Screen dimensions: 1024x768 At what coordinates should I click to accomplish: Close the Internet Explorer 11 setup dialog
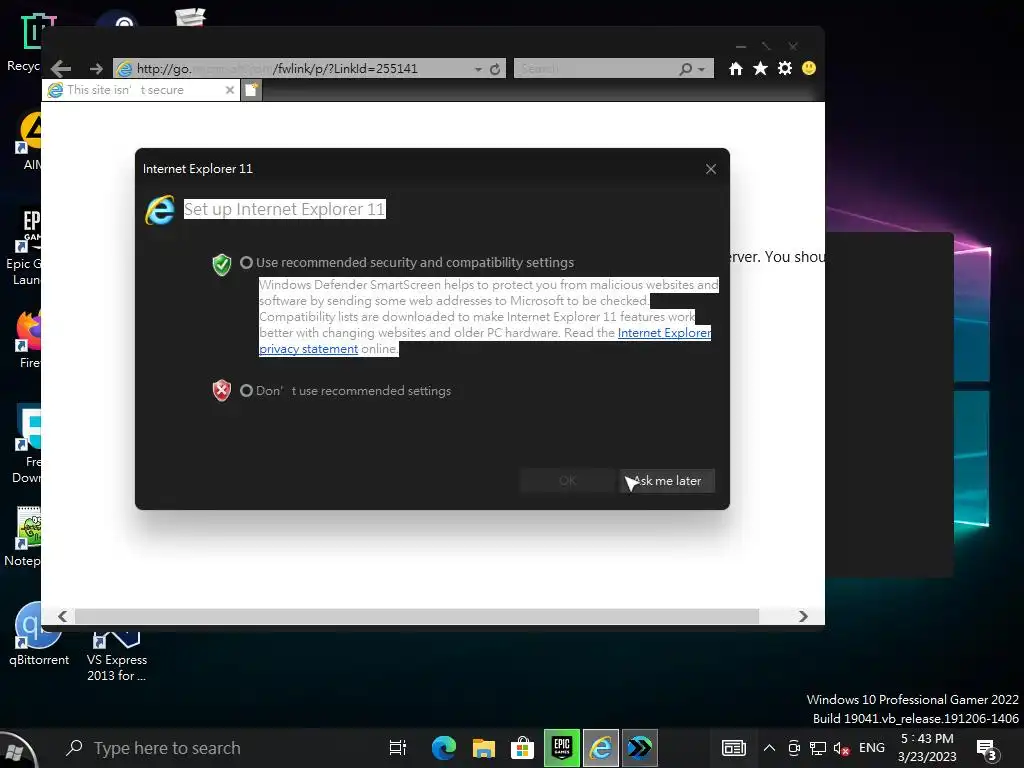711,169
